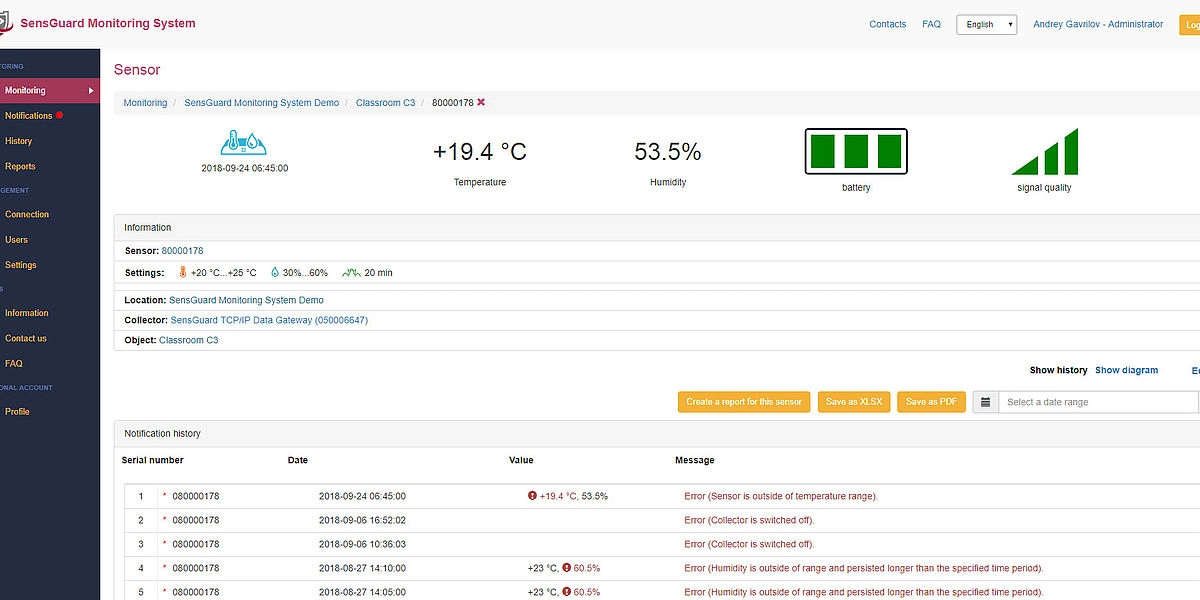This screenshot has height=600, width=1200.
Task: Click the calendar icon beside date range
Action: coord(985,402)
